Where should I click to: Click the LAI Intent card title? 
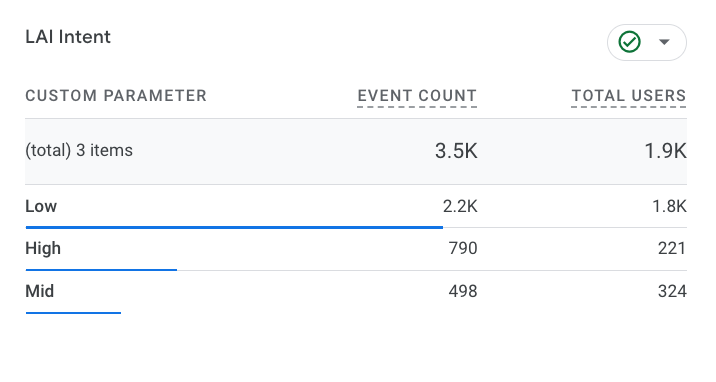68,37
